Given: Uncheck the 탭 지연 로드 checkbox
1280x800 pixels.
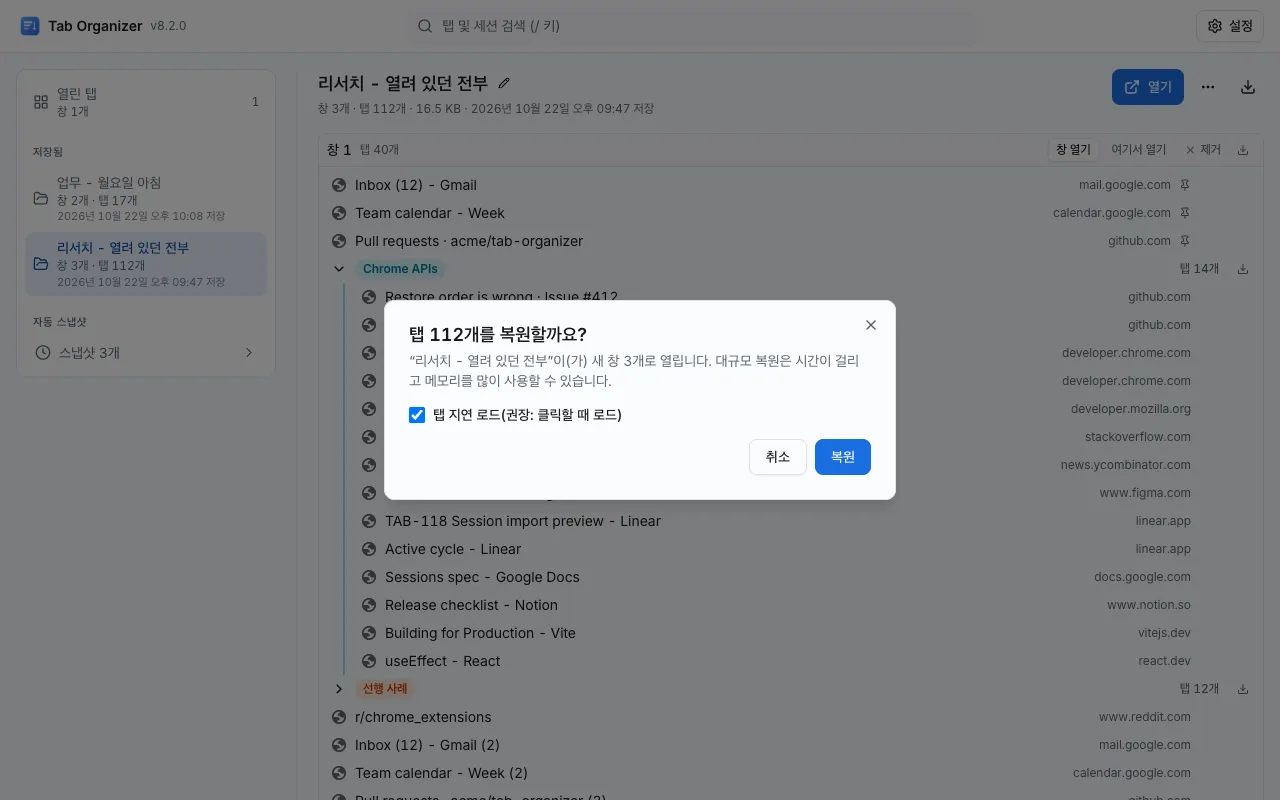Looking at the screenshot, I should coord(417,415).
